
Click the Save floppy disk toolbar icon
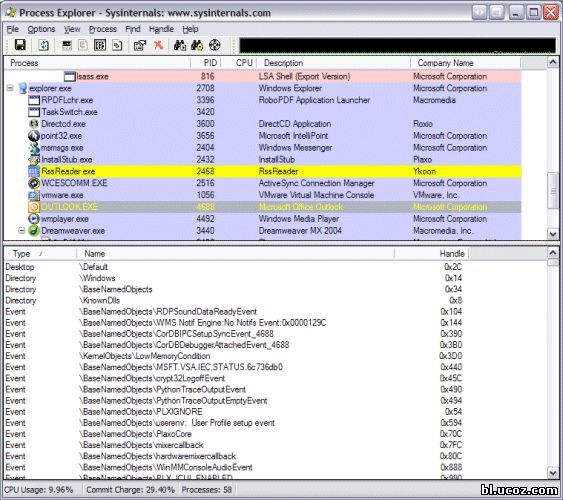(20, 45)
